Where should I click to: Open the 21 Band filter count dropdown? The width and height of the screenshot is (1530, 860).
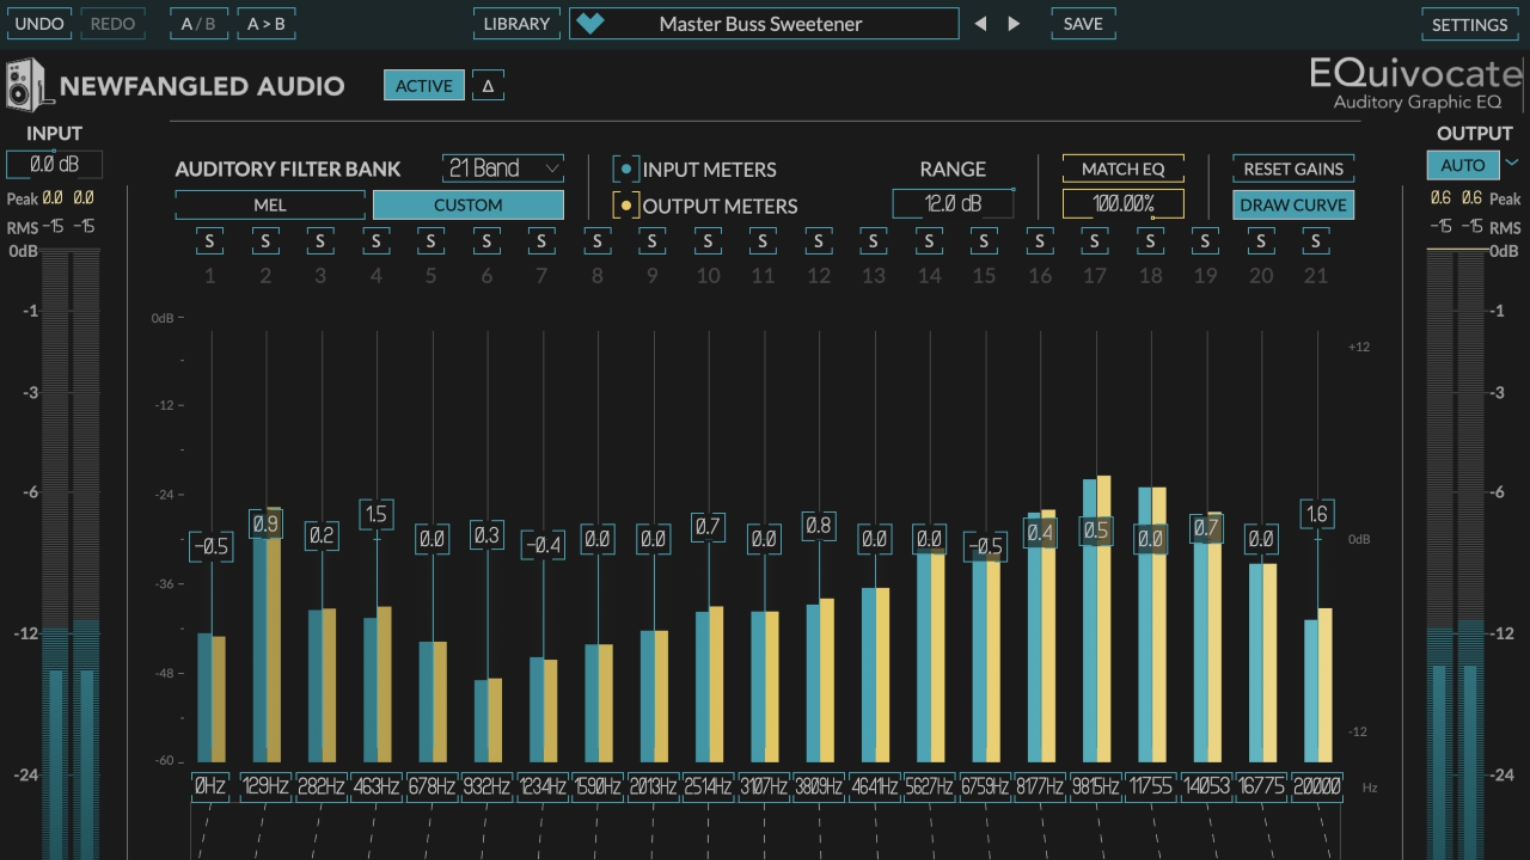[x=502, y=168]
